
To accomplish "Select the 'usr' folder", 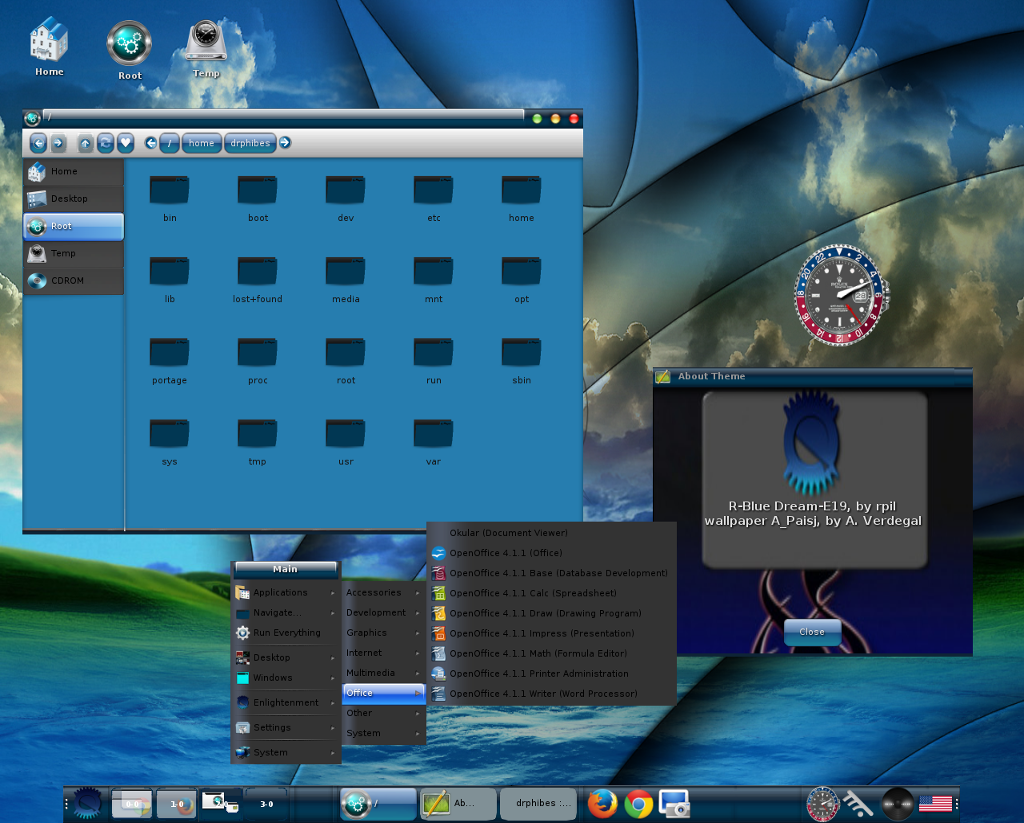I will [345, 442].
